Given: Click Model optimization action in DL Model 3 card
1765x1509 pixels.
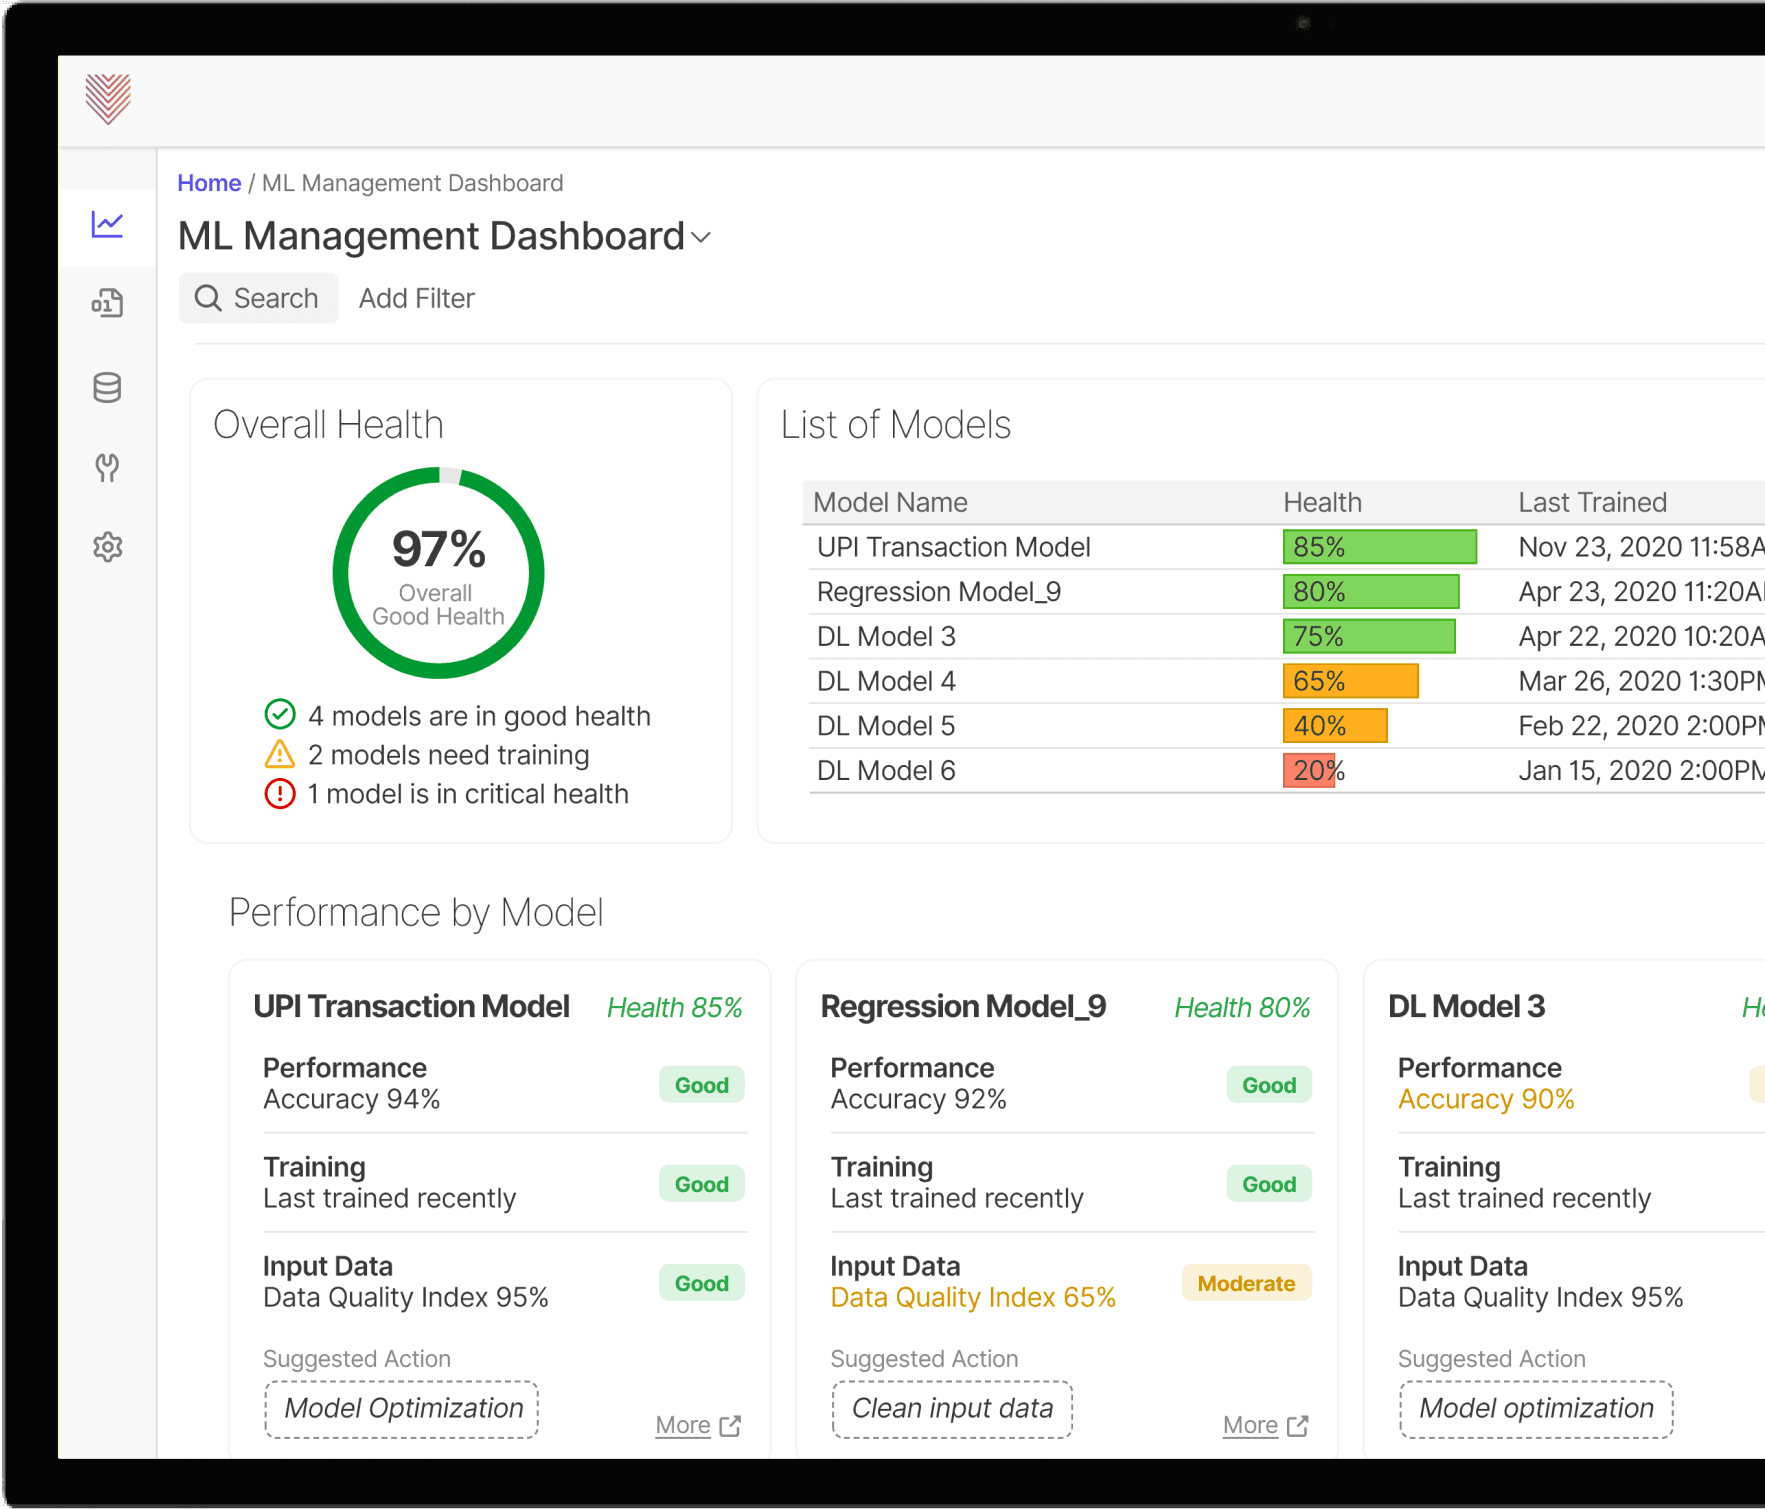Looking at the screenshot, I should pyautogui.click(x=1536, y=1409).
